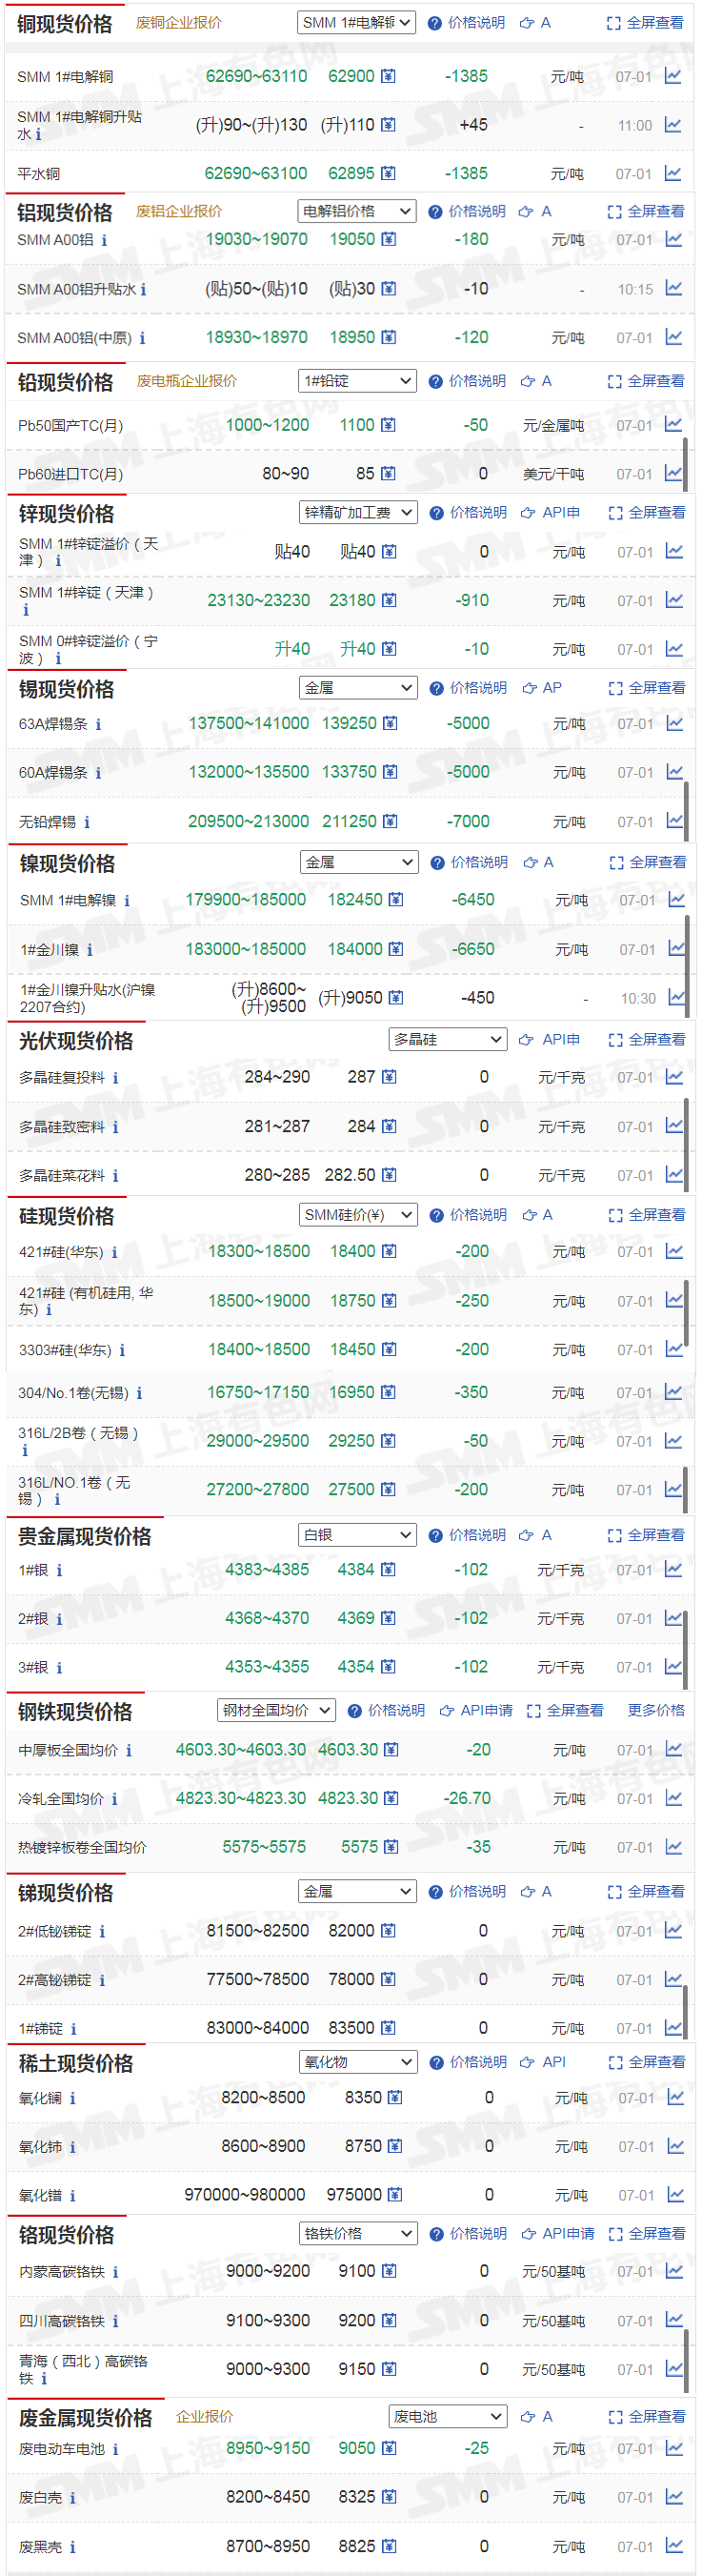Viewport: 702px width, 2576px height.
Task: Open trend chart for 多晶硅致密料
Action: pyautogui.click(x=674, y=1126)
